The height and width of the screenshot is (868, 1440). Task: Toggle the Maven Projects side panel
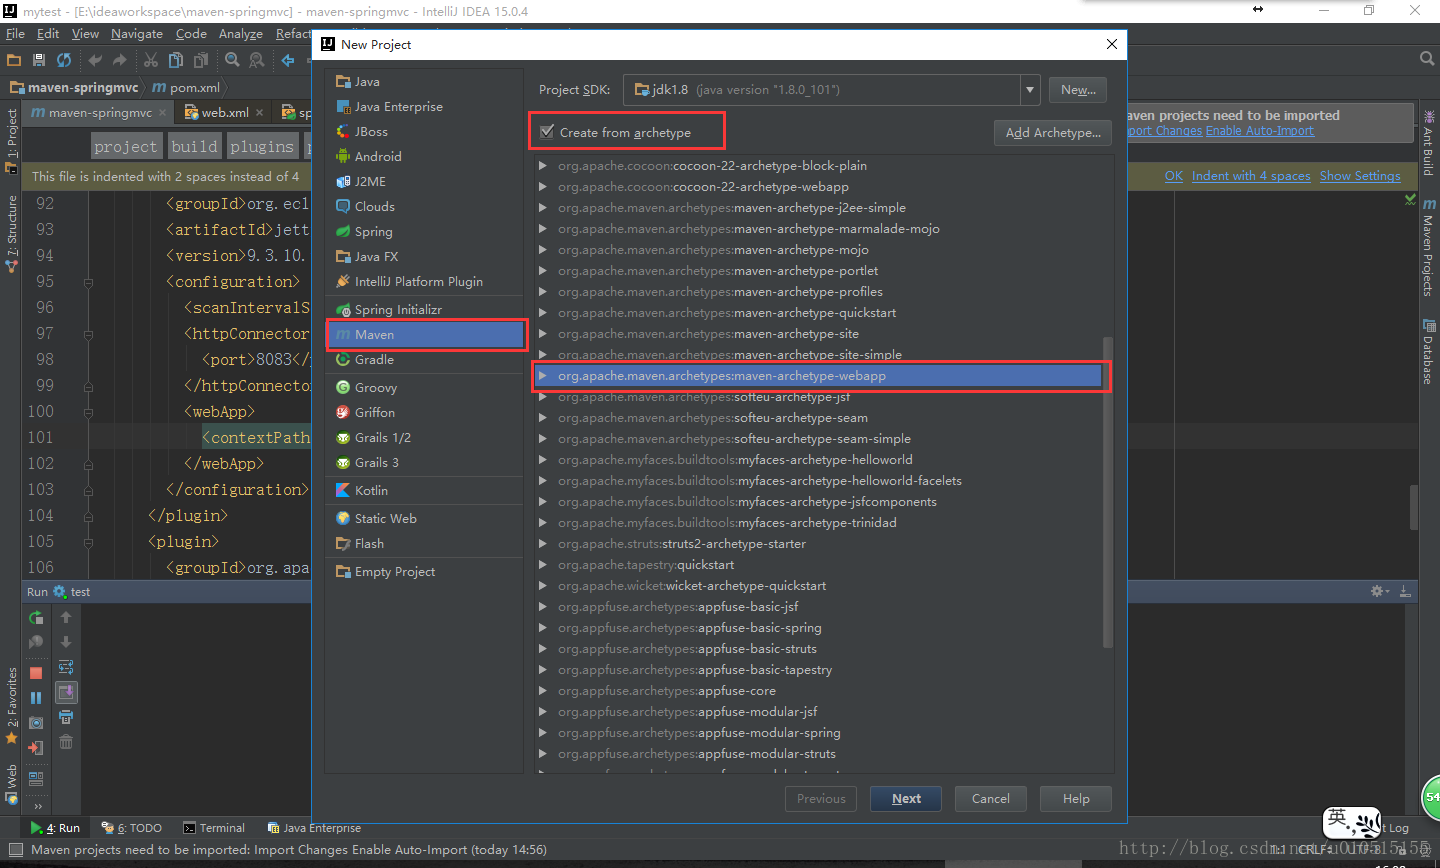click(x=1428, y=248)
